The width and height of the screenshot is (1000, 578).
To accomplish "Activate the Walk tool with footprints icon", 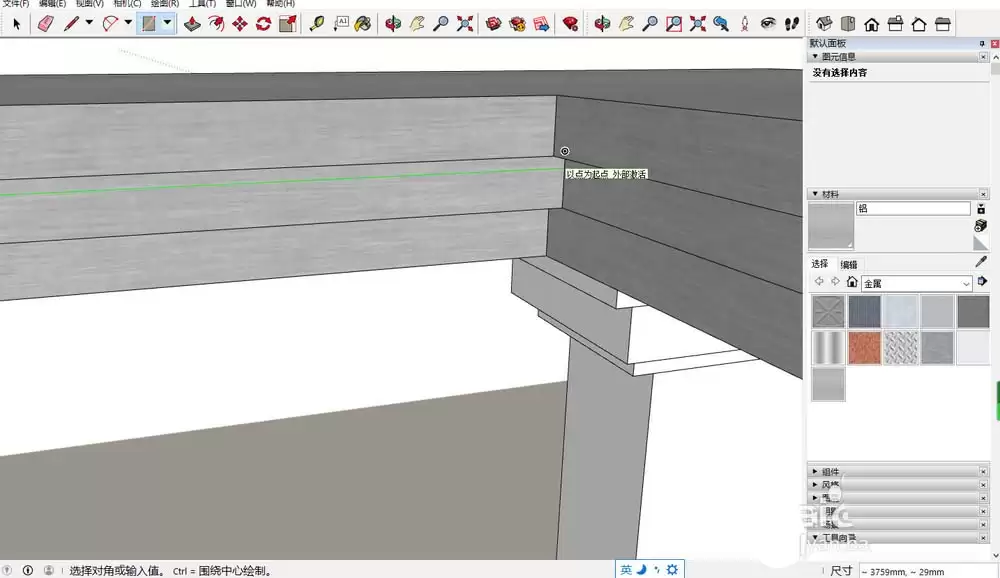I will pyautogui.click(x=792, y=23).
